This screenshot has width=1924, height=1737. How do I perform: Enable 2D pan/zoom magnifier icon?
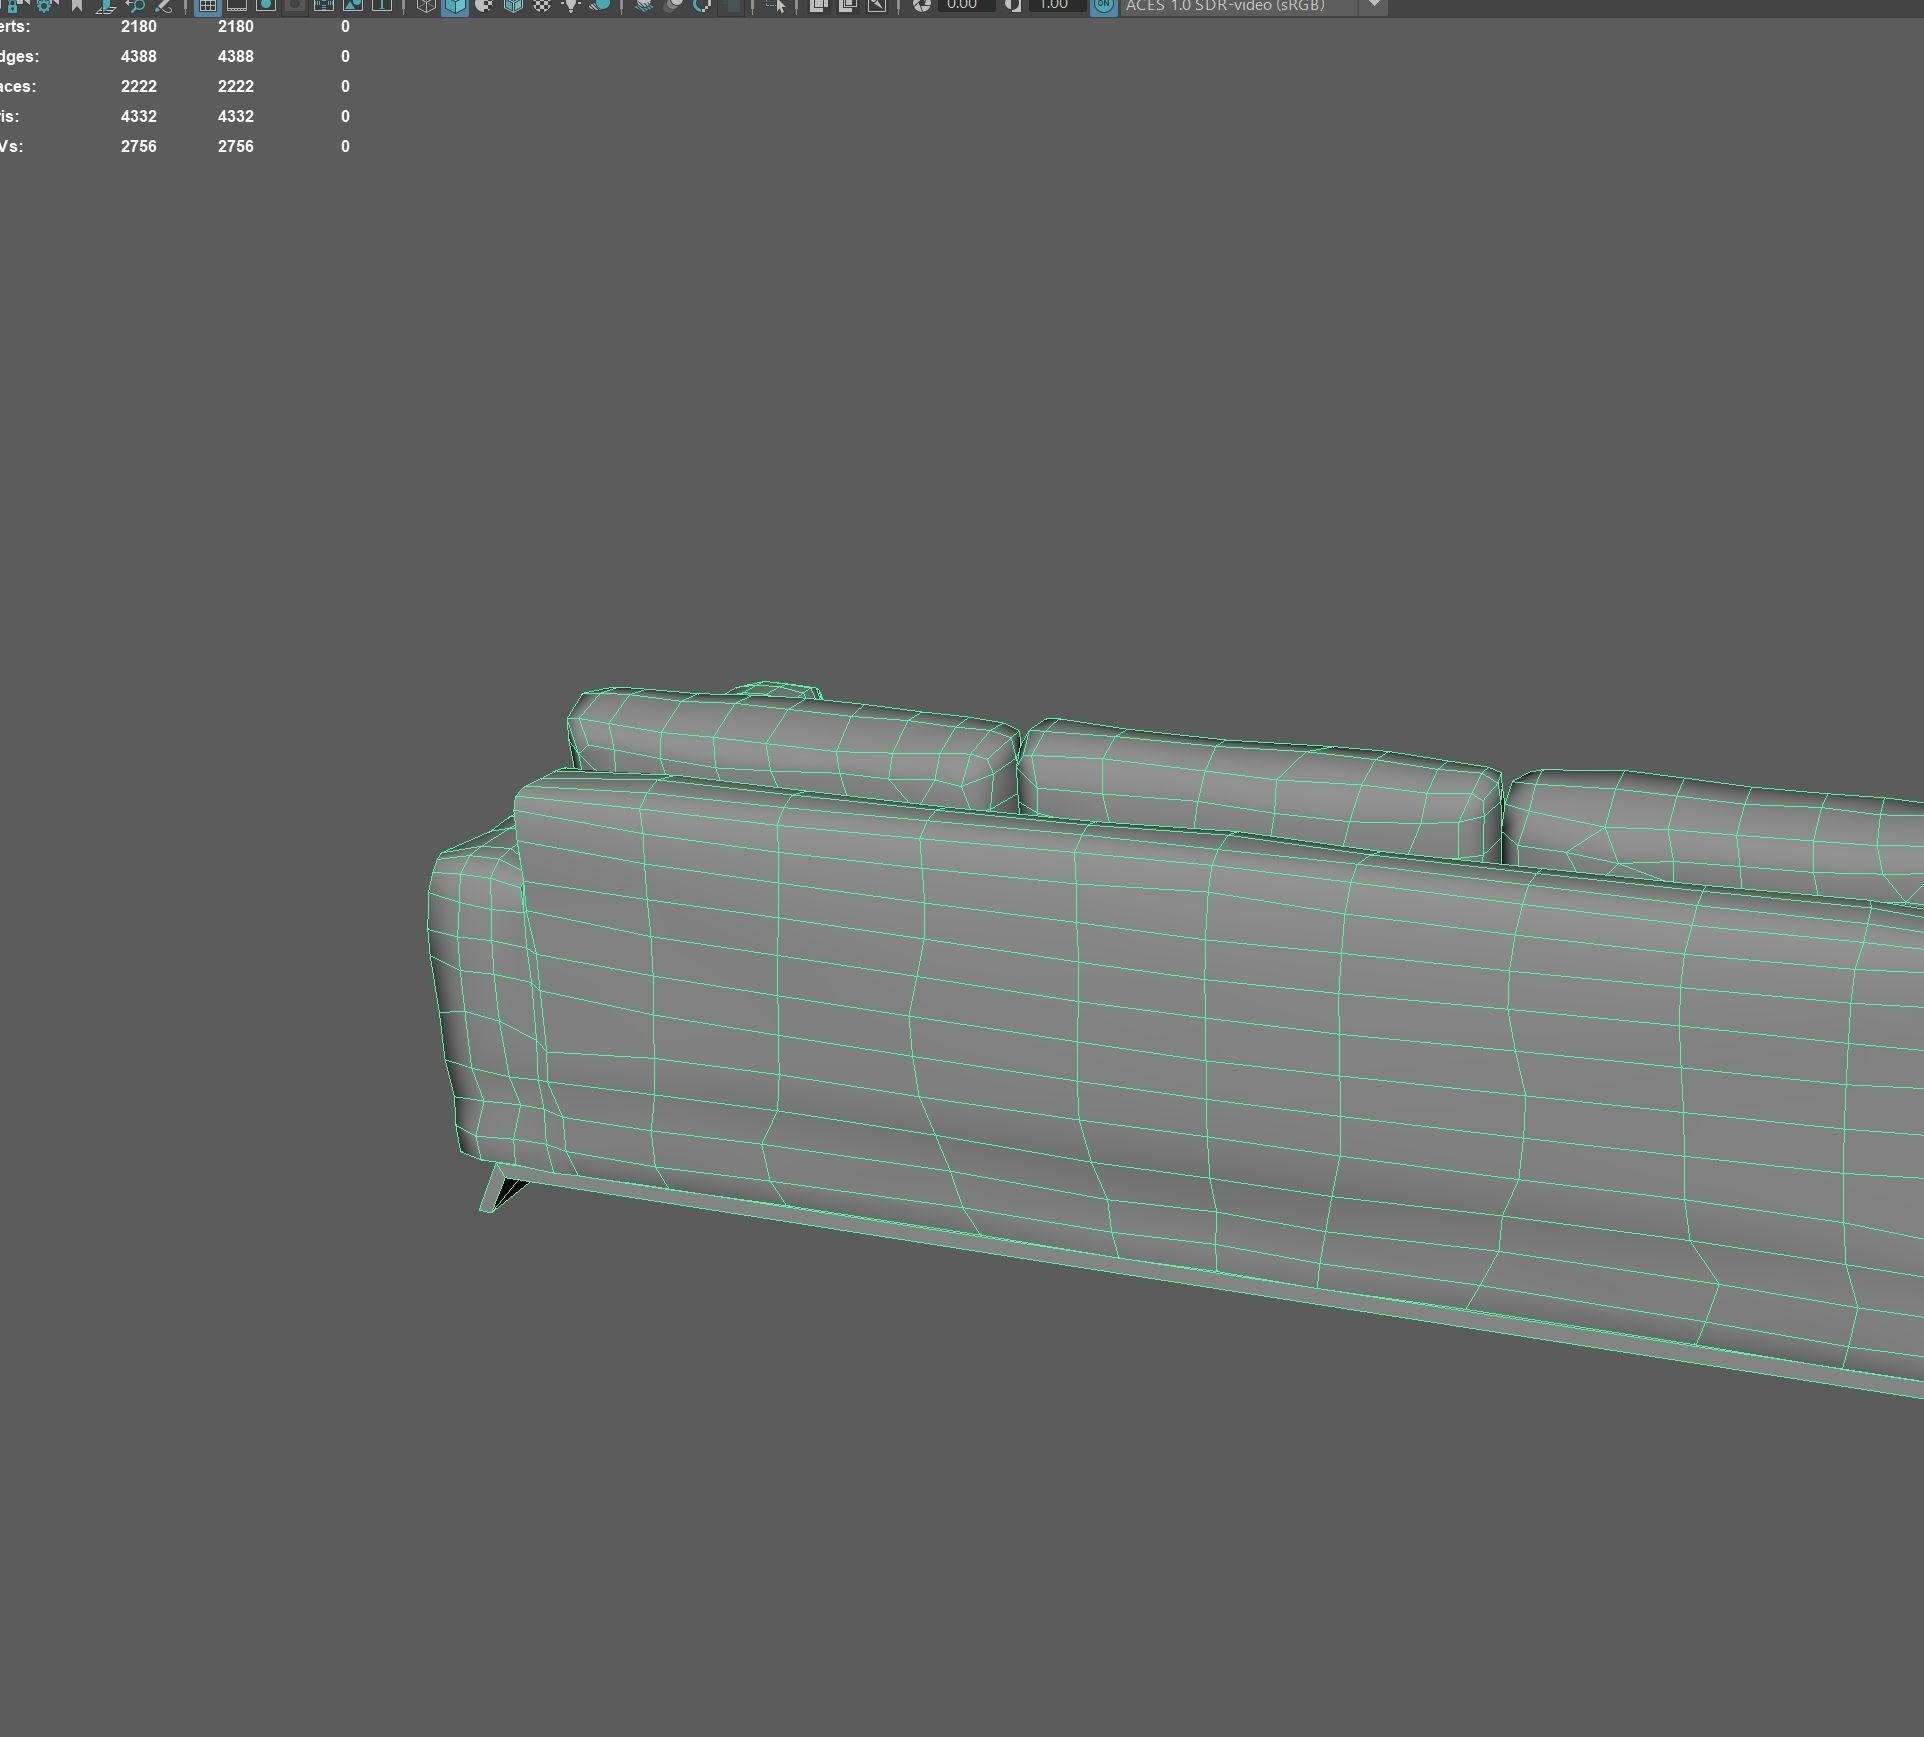135,5
